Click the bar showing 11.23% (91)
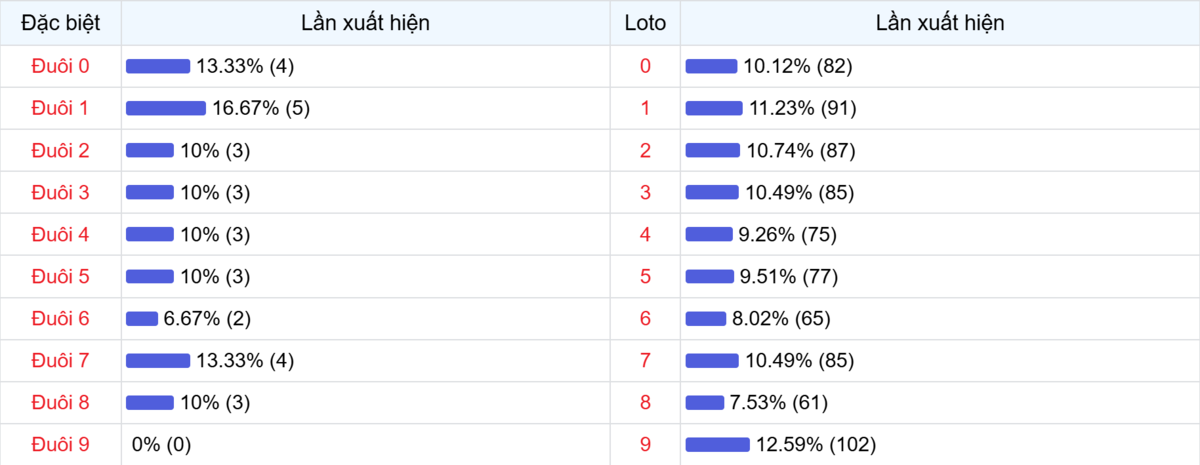1200x465 pixels. pyautogui.click(x=714, y=108)
